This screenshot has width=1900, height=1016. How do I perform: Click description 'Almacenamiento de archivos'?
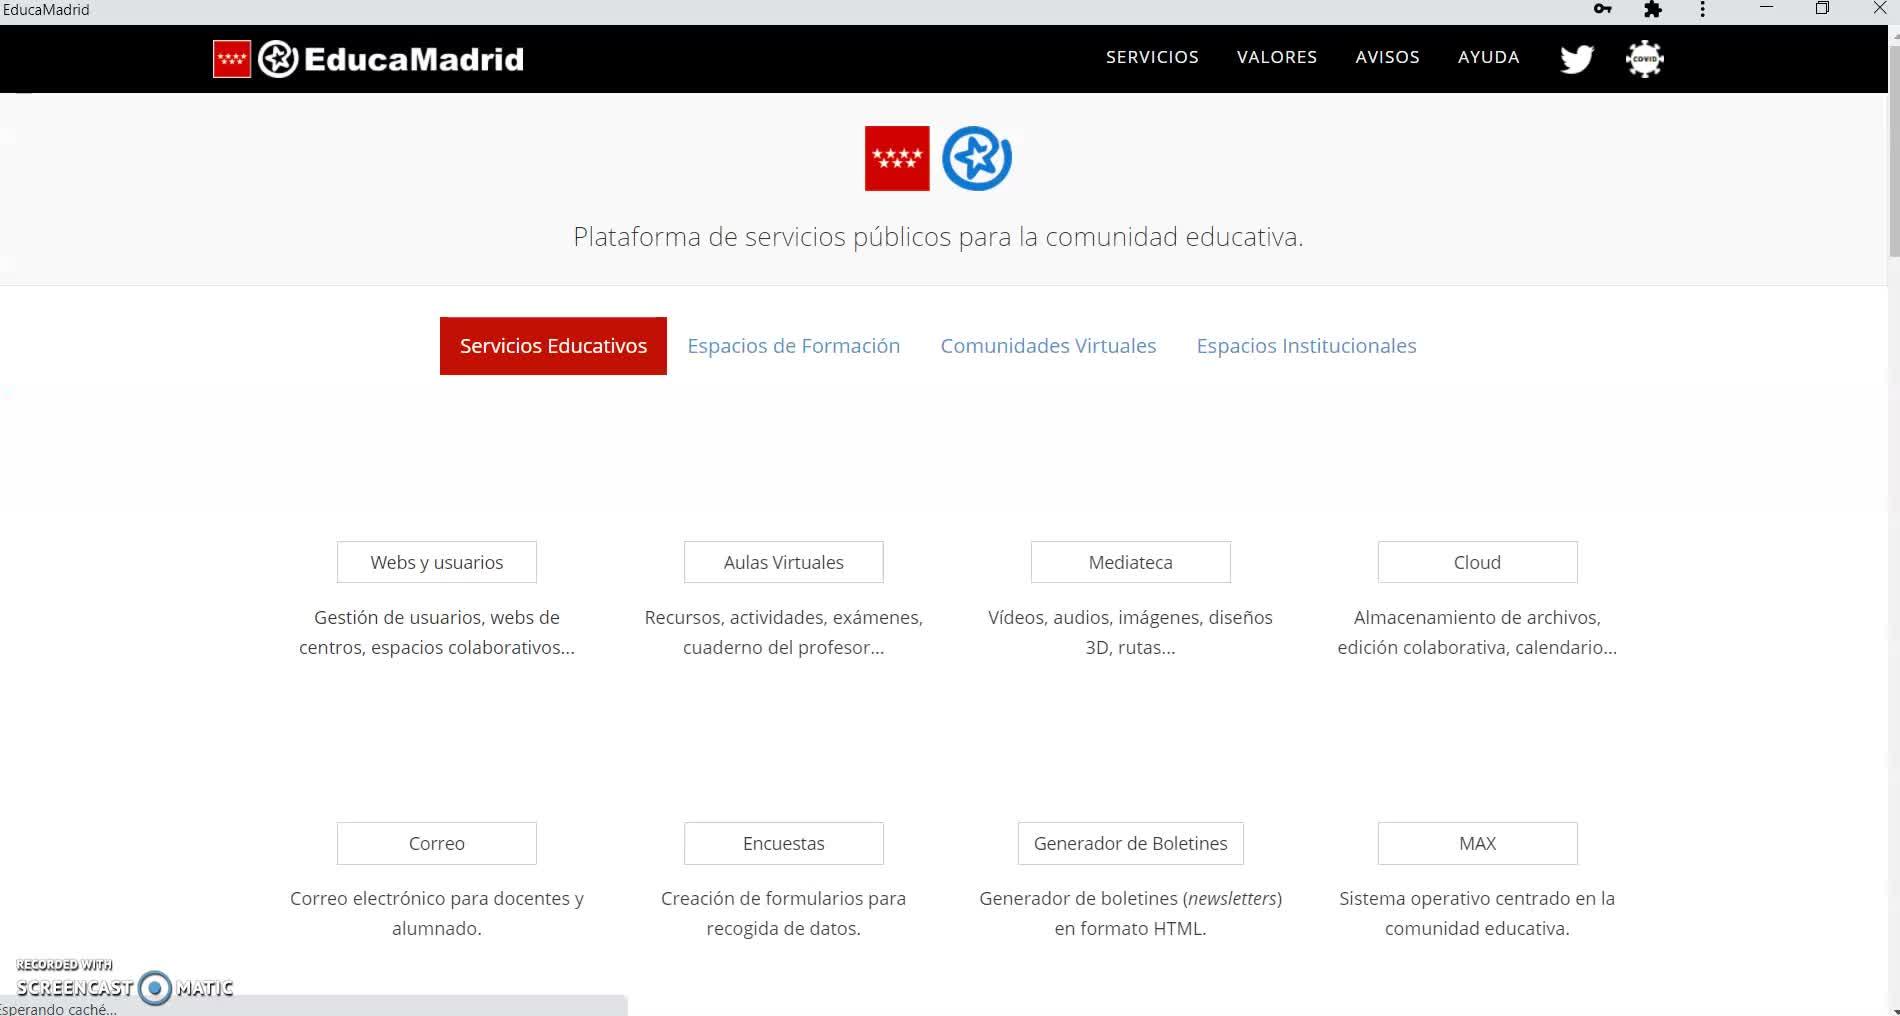1478,632
